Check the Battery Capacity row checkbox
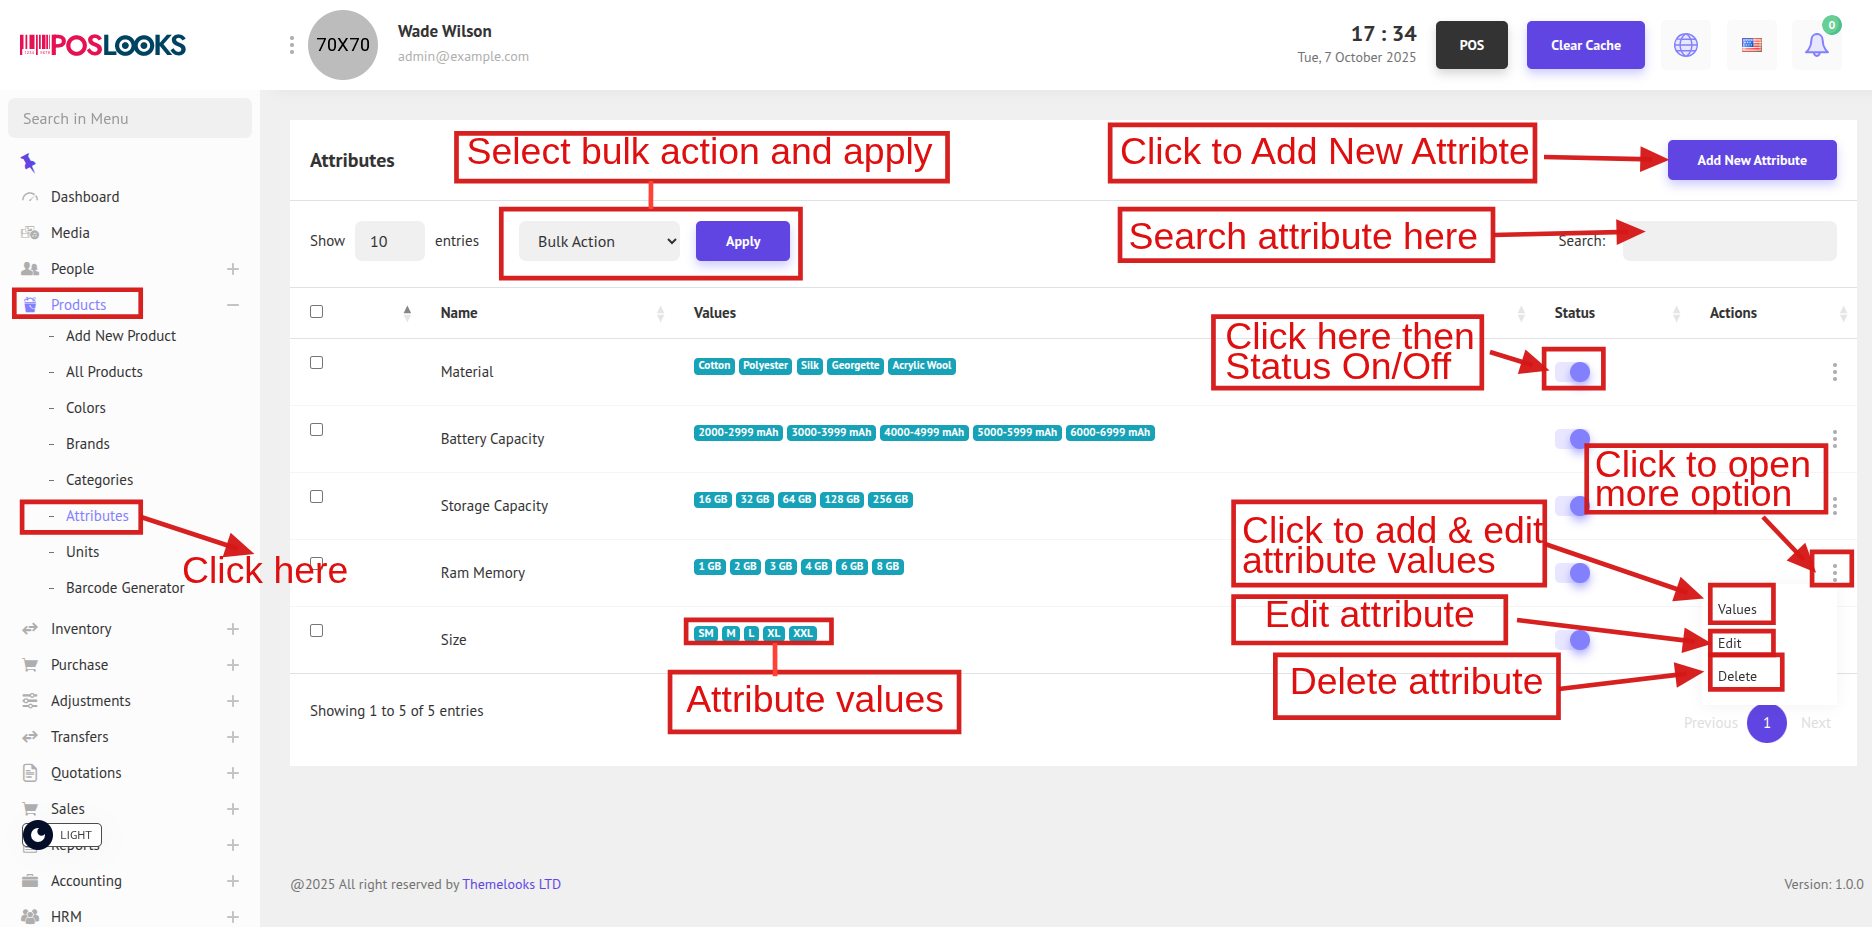1872x927 pixels. (316, 430)
